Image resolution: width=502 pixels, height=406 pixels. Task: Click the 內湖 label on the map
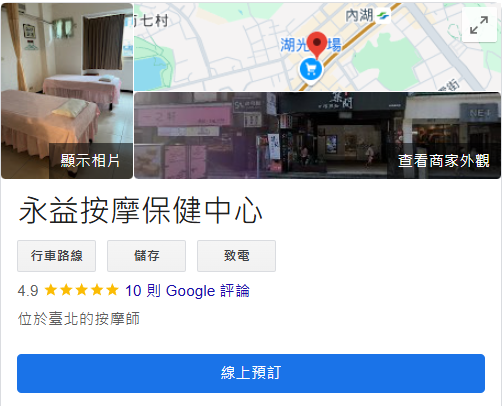pyautogui.click(x=359, y=15)
